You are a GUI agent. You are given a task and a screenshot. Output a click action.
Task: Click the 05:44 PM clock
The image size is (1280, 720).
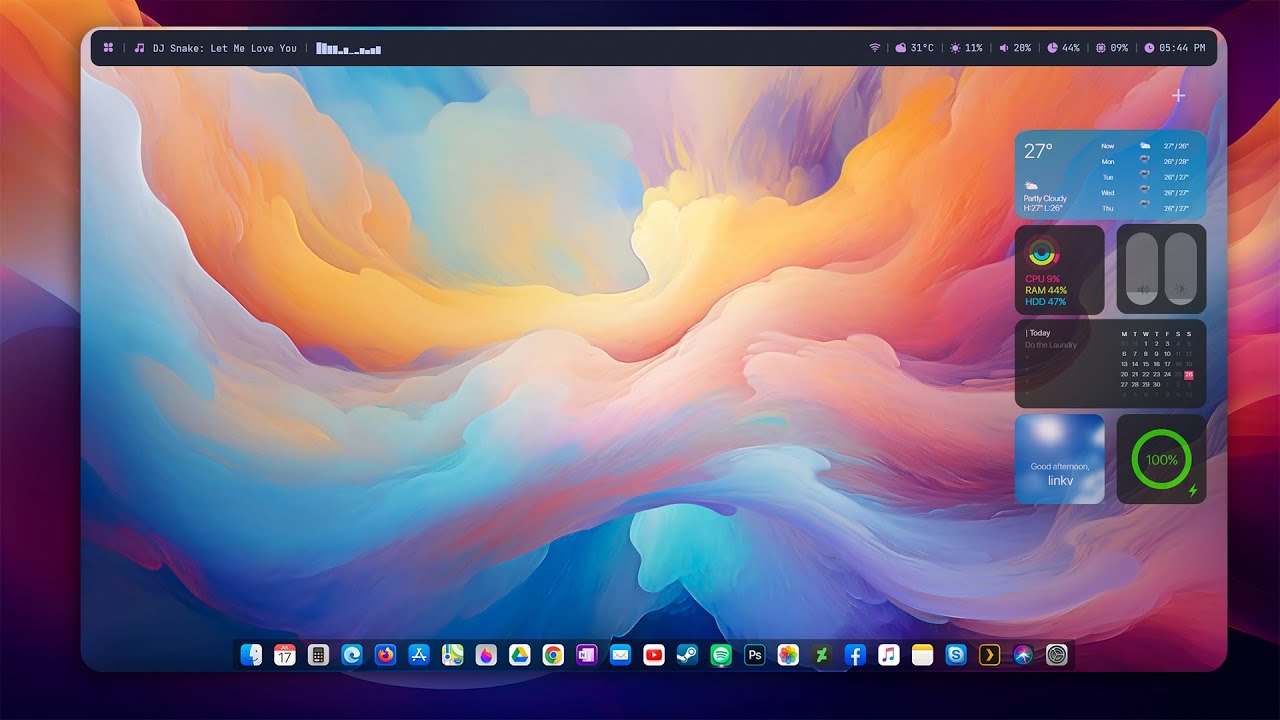[x=1175, y=48]
